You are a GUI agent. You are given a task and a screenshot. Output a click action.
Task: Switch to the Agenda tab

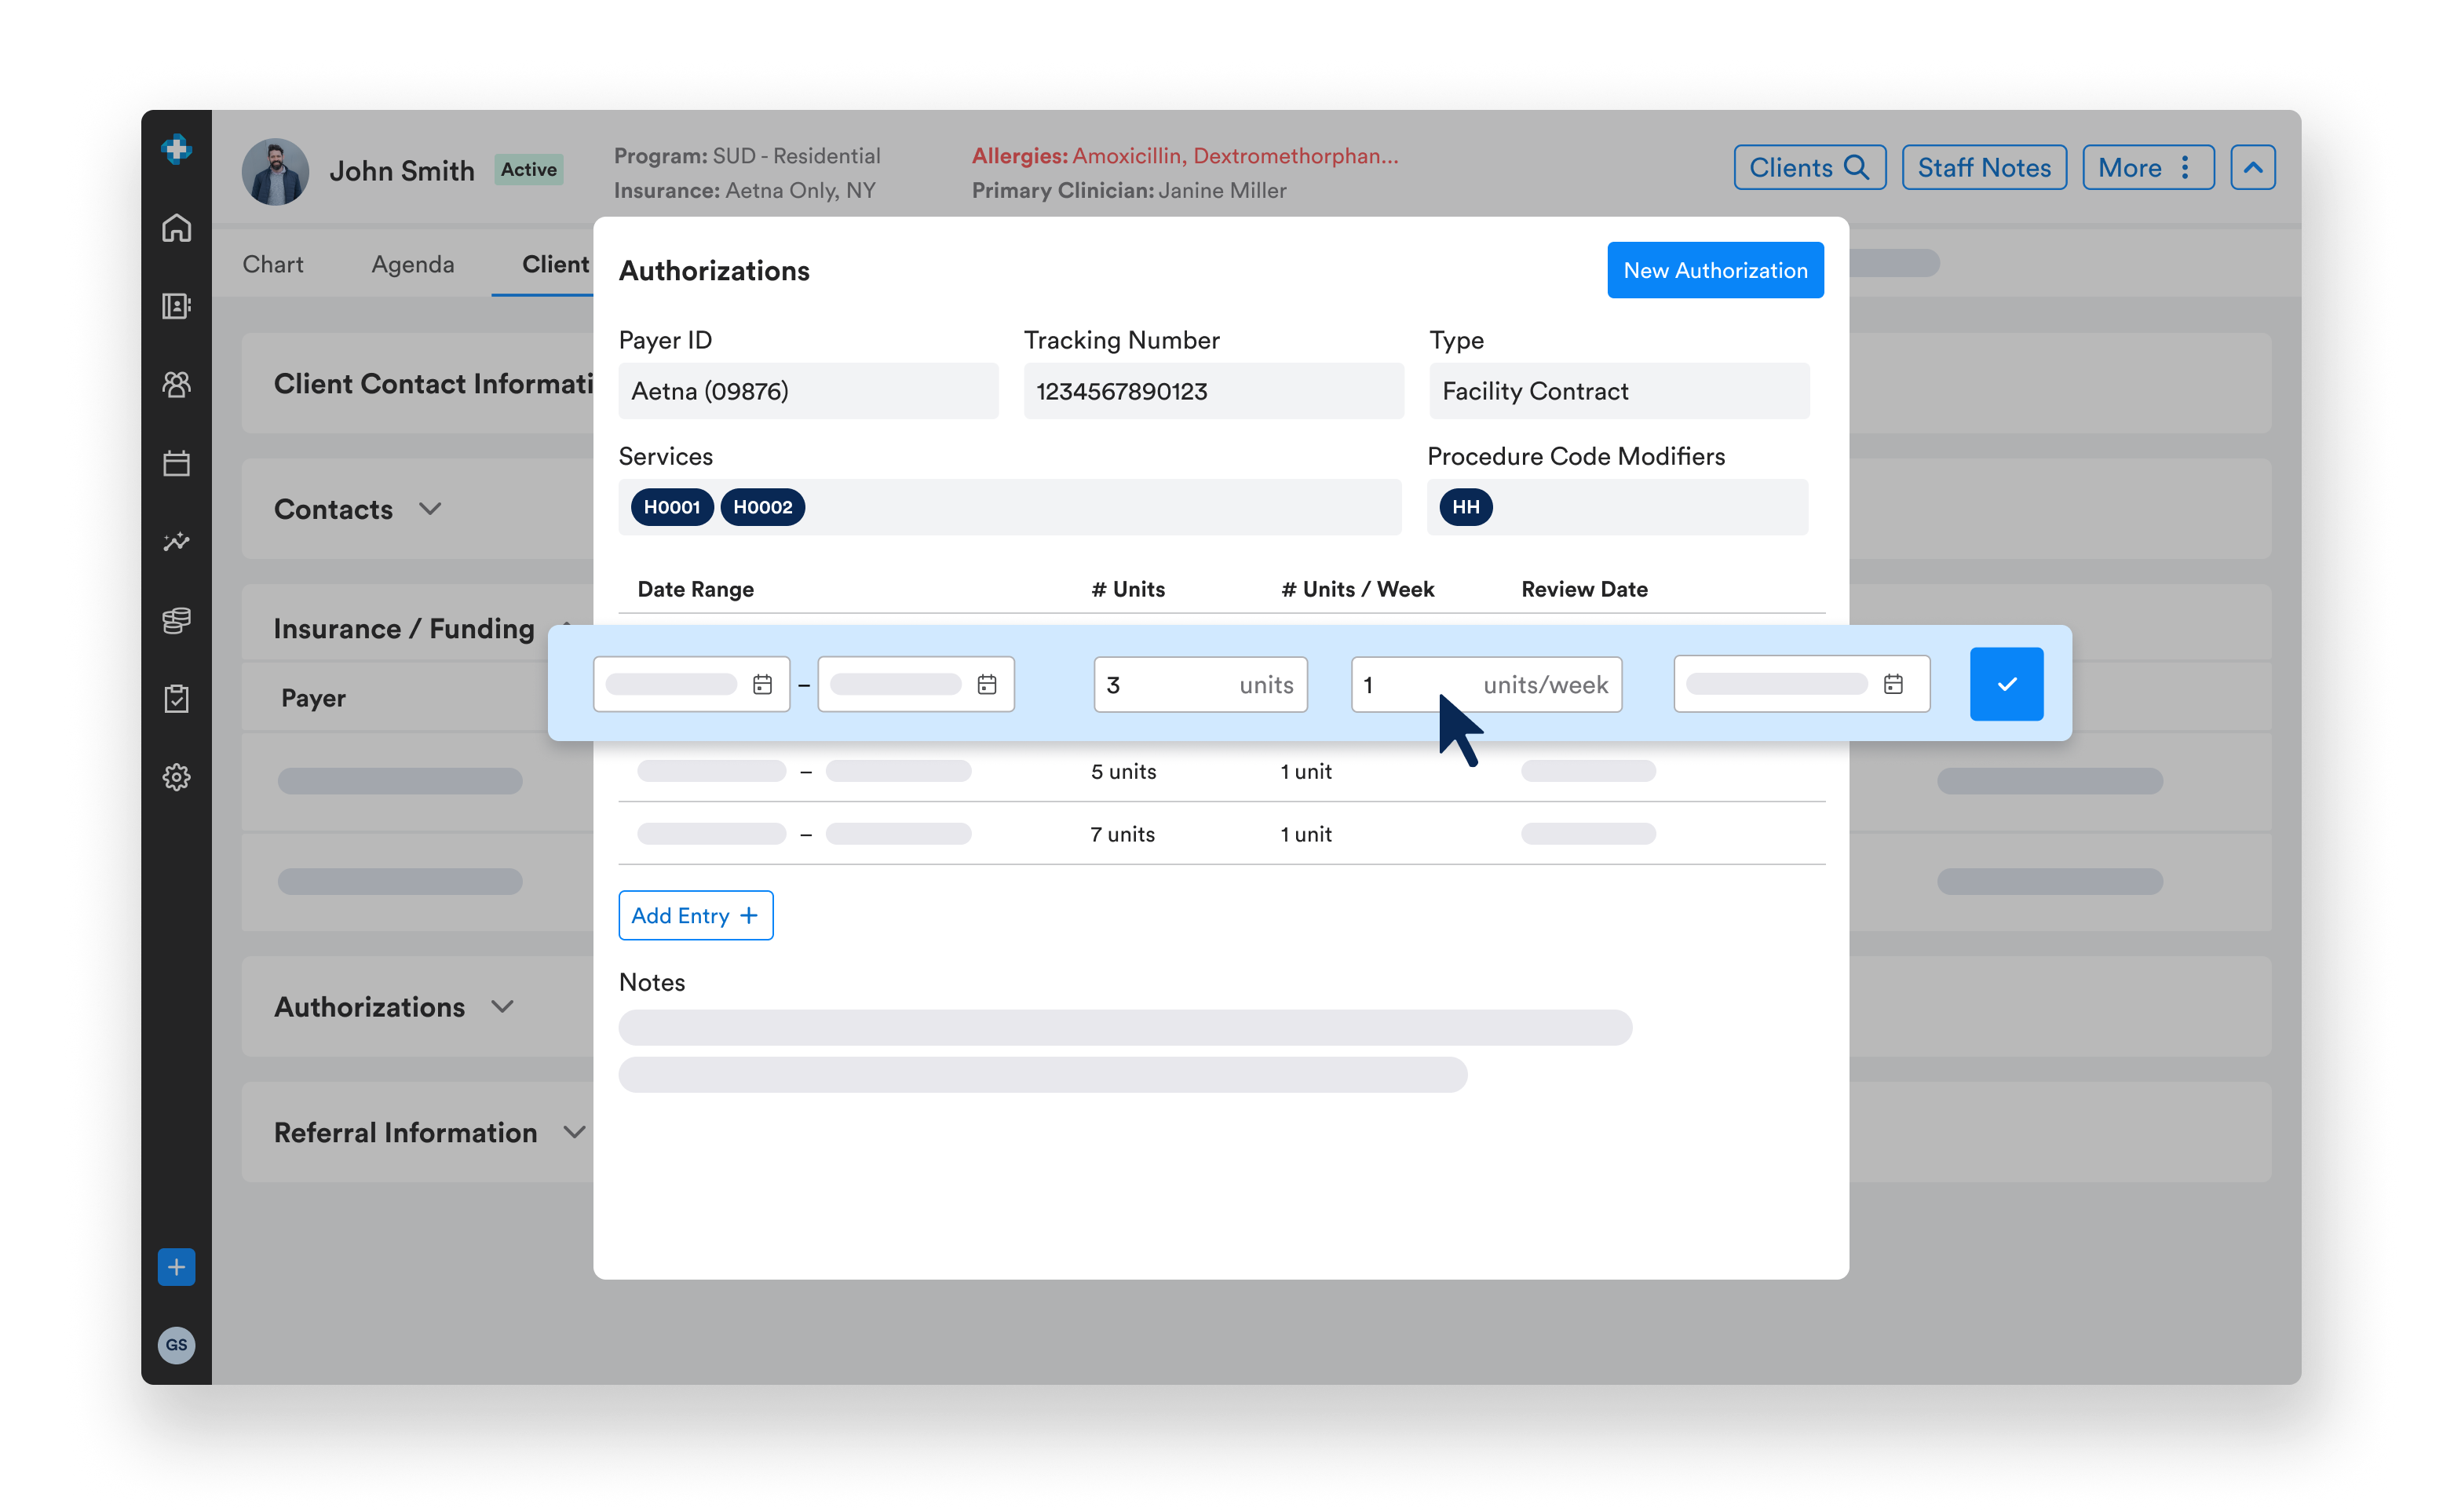pos(412,264)
